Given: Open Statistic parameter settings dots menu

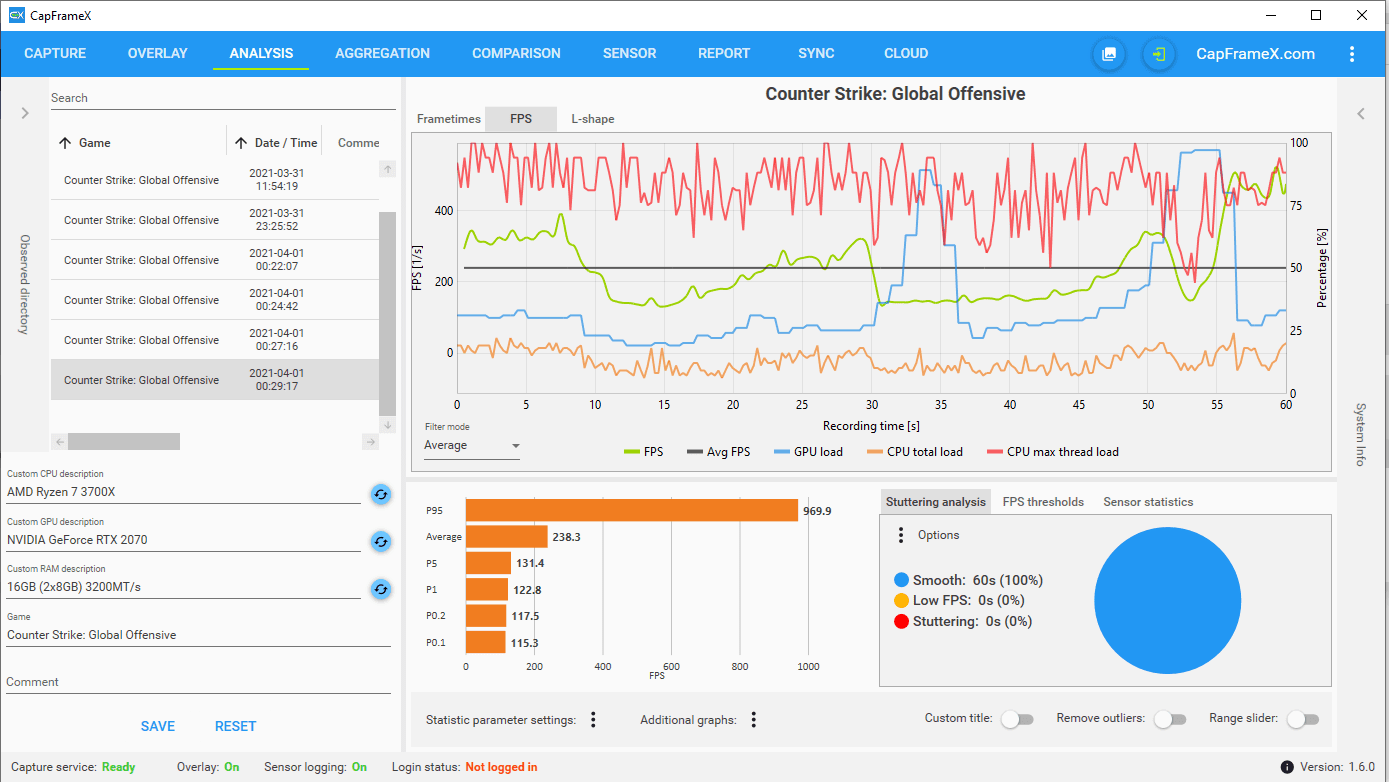Looking at the screenshot, I should click(x=593, y=720).
